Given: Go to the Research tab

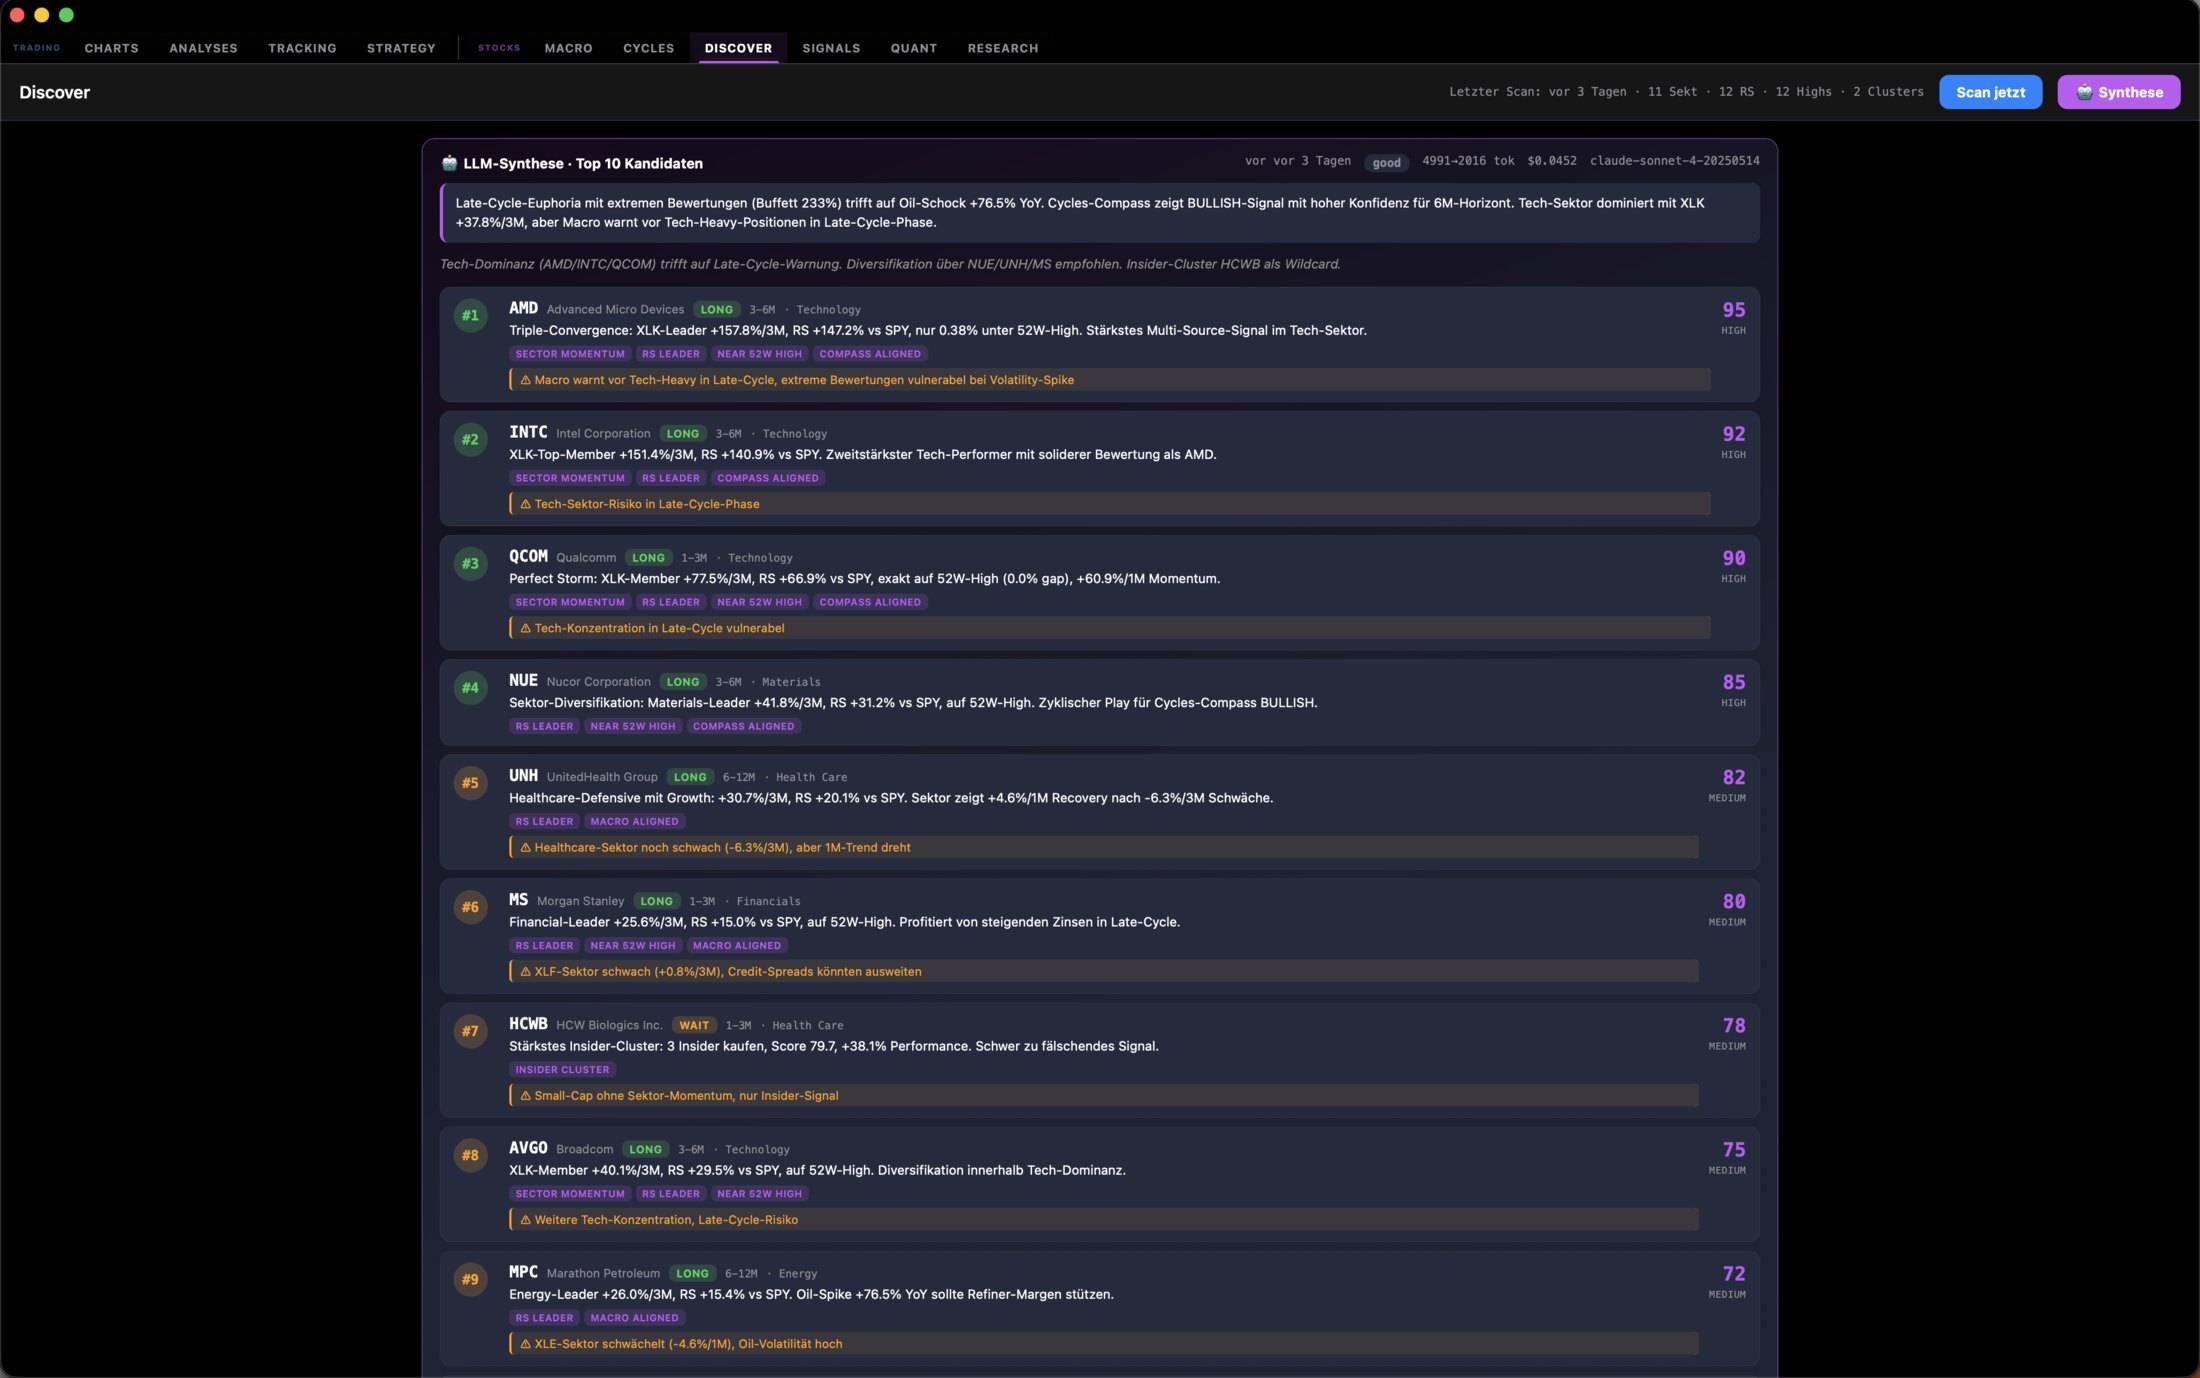Looking at the screenshot, I should (x=1003, y=48).
